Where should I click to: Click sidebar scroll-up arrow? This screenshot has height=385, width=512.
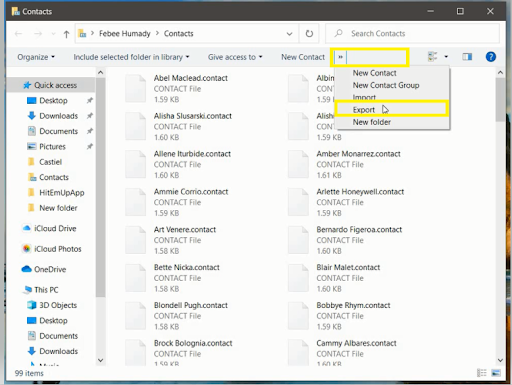[x=101, y=72]
